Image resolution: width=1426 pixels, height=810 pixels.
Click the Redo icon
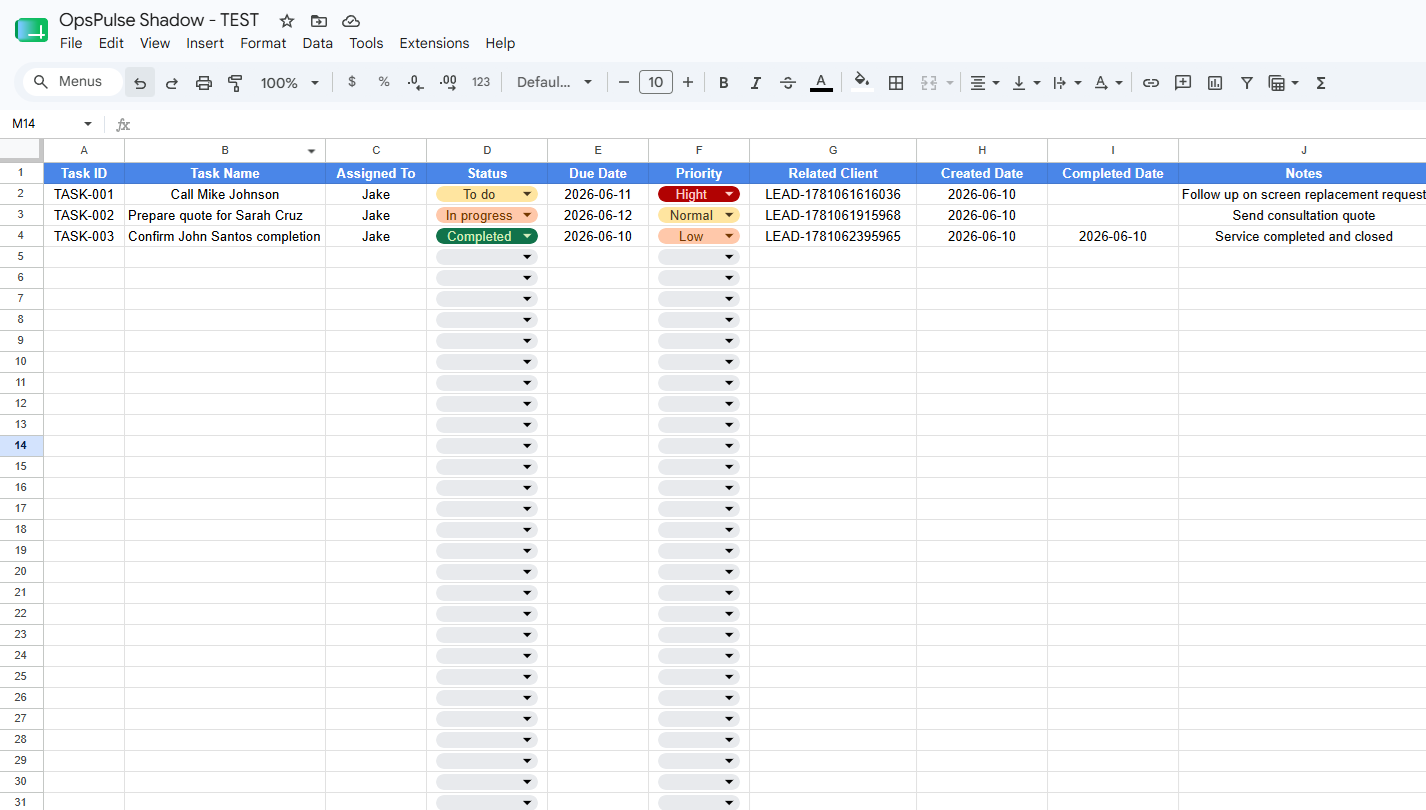click(x=172, y=83)
